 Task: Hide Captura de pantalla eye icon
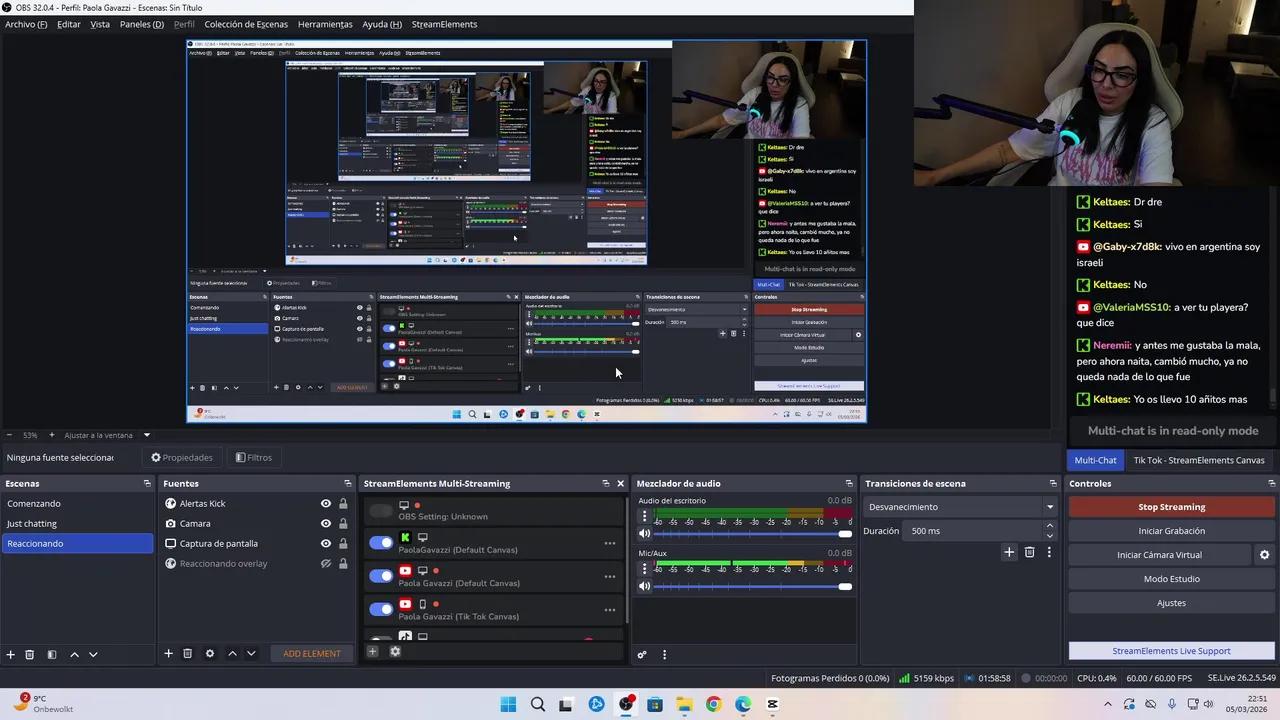[325, 544]
